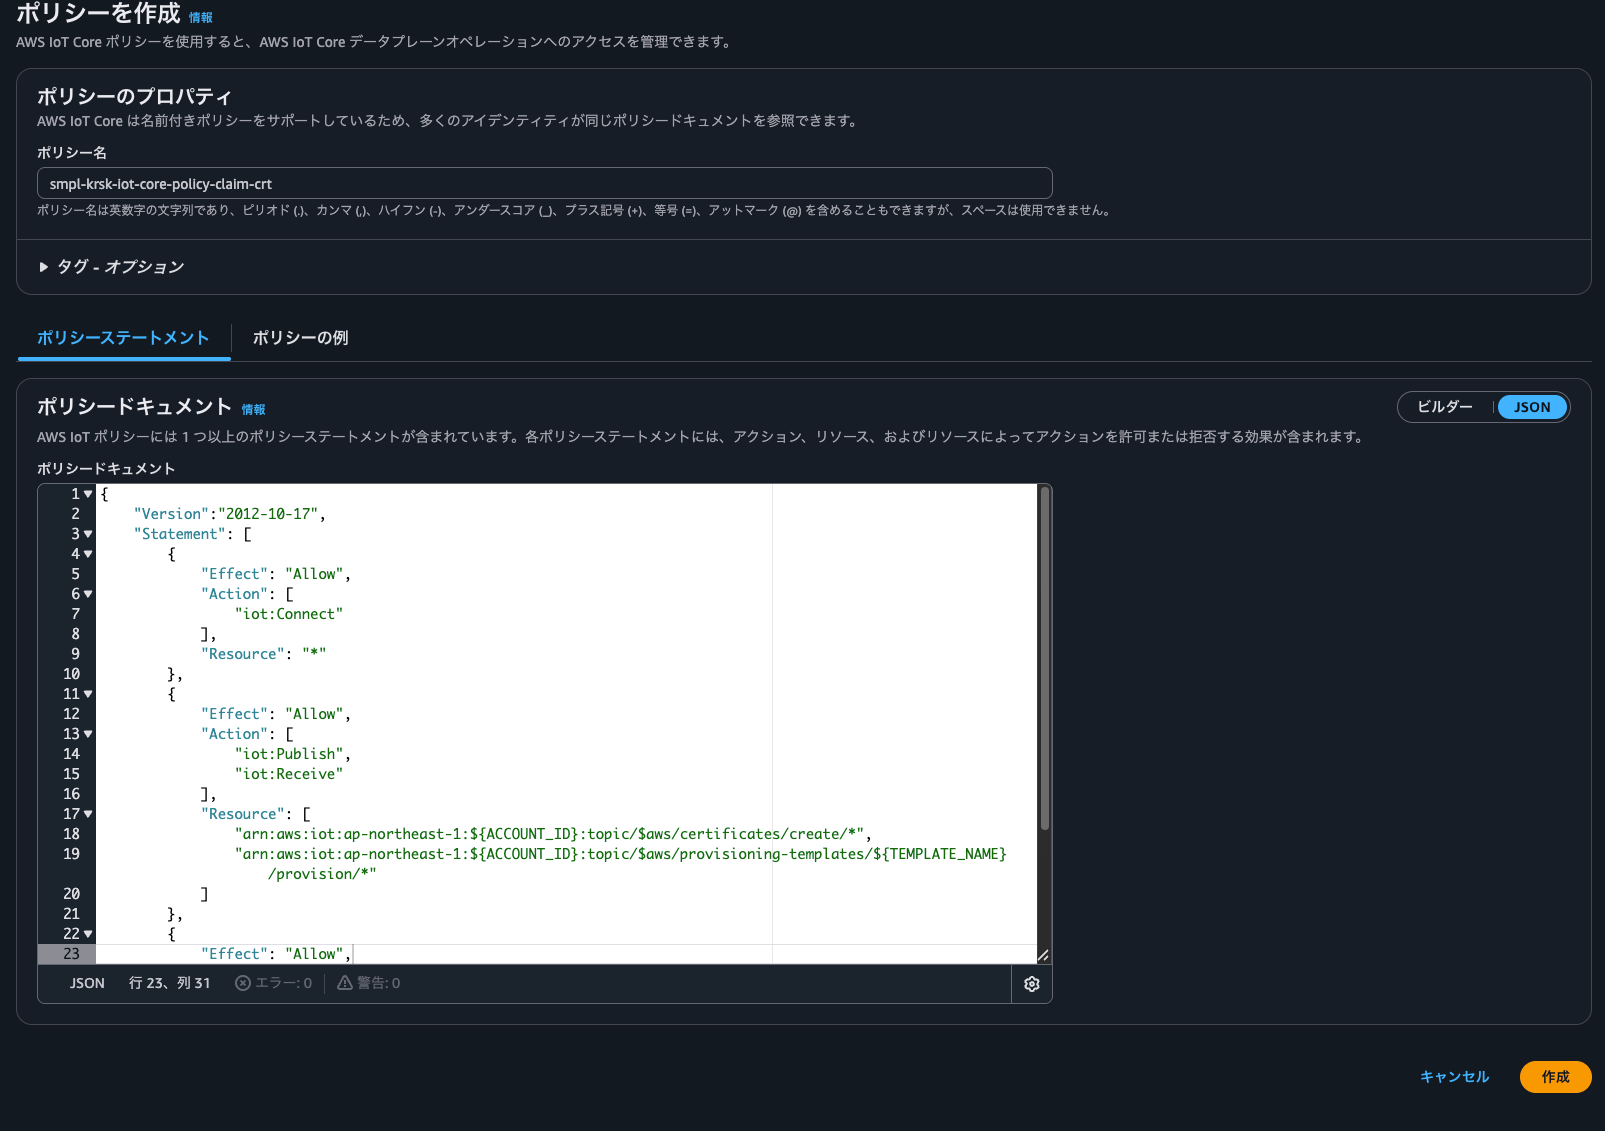Viewport: 1605px width, 1131px height.
Task: Click the キャンセル button
Action: [1454, 1077]
